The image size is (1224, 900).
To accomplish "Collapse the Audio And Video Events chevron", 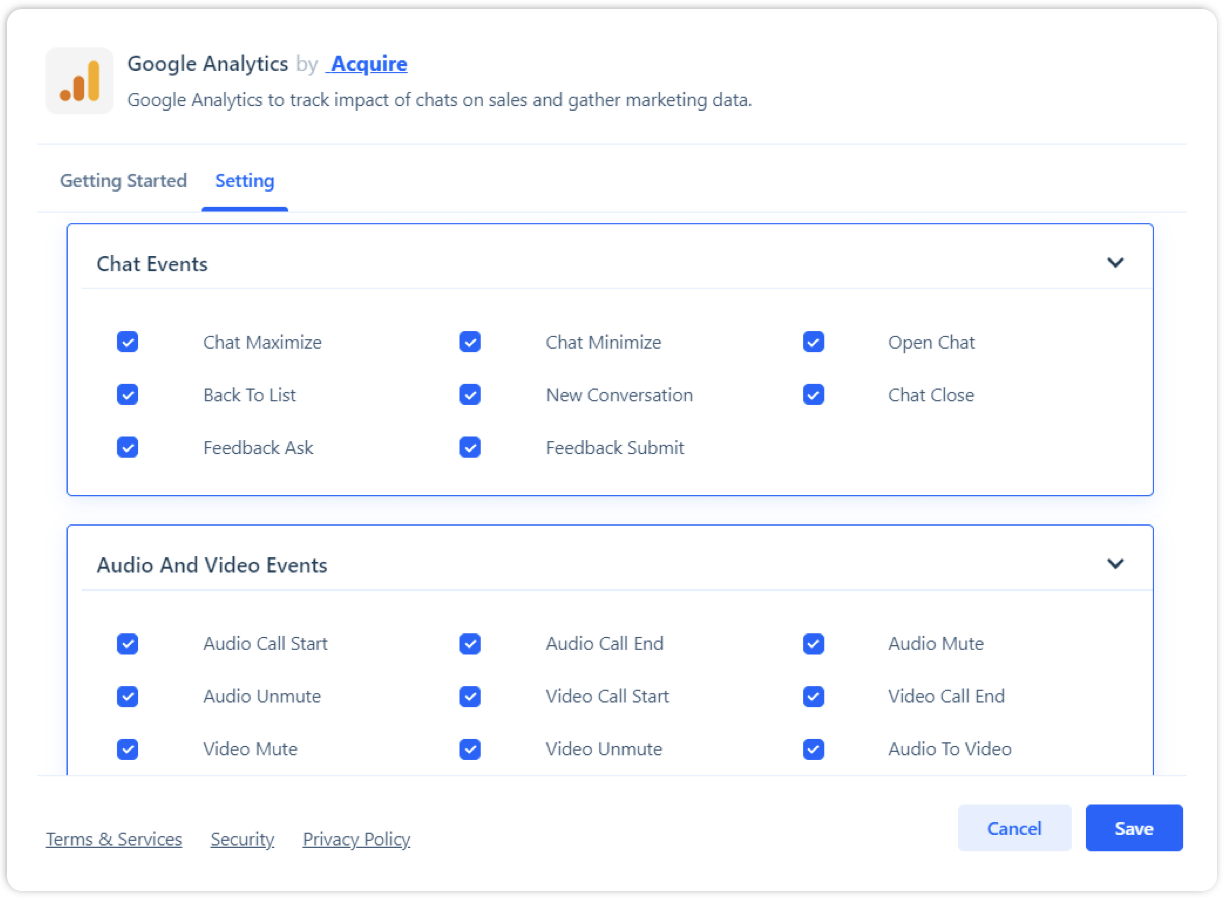I will coord(1115,564).
